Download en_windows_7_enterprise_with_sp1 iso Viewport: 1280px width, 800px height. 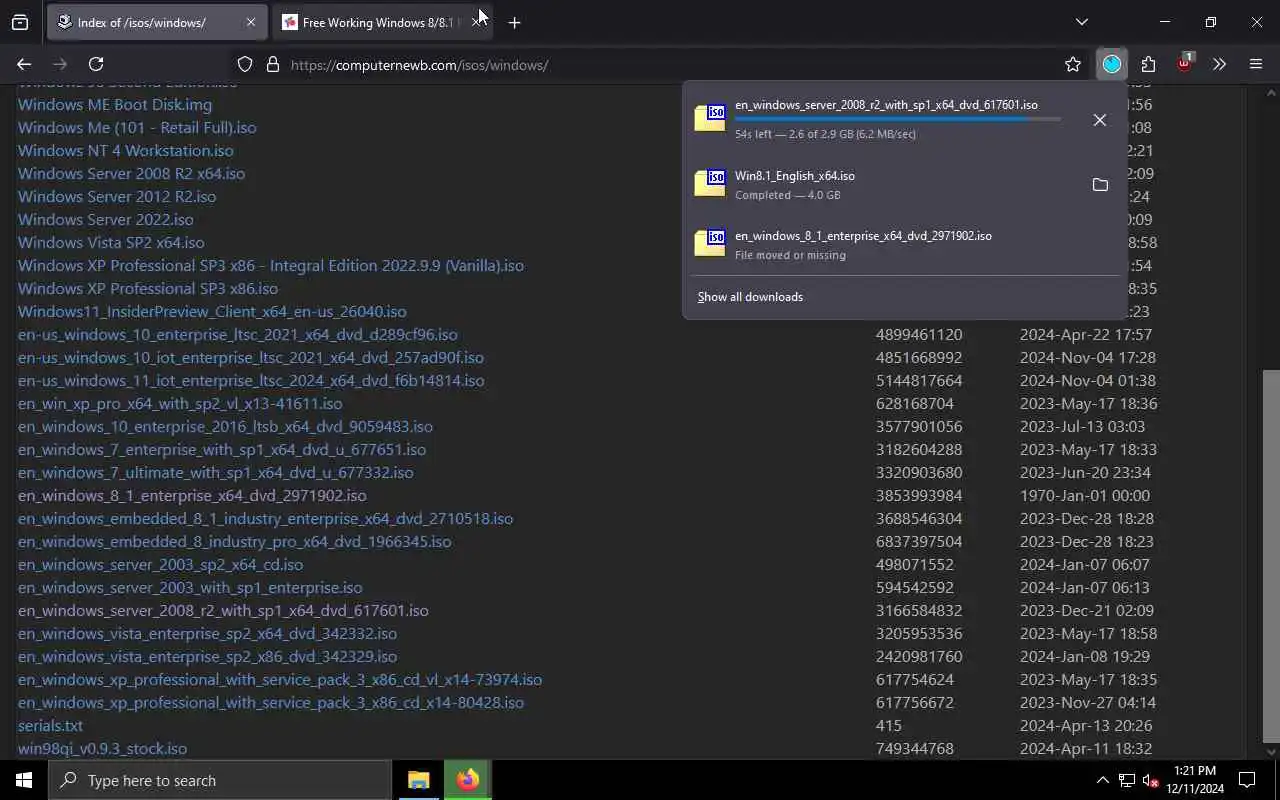[222, 449]
